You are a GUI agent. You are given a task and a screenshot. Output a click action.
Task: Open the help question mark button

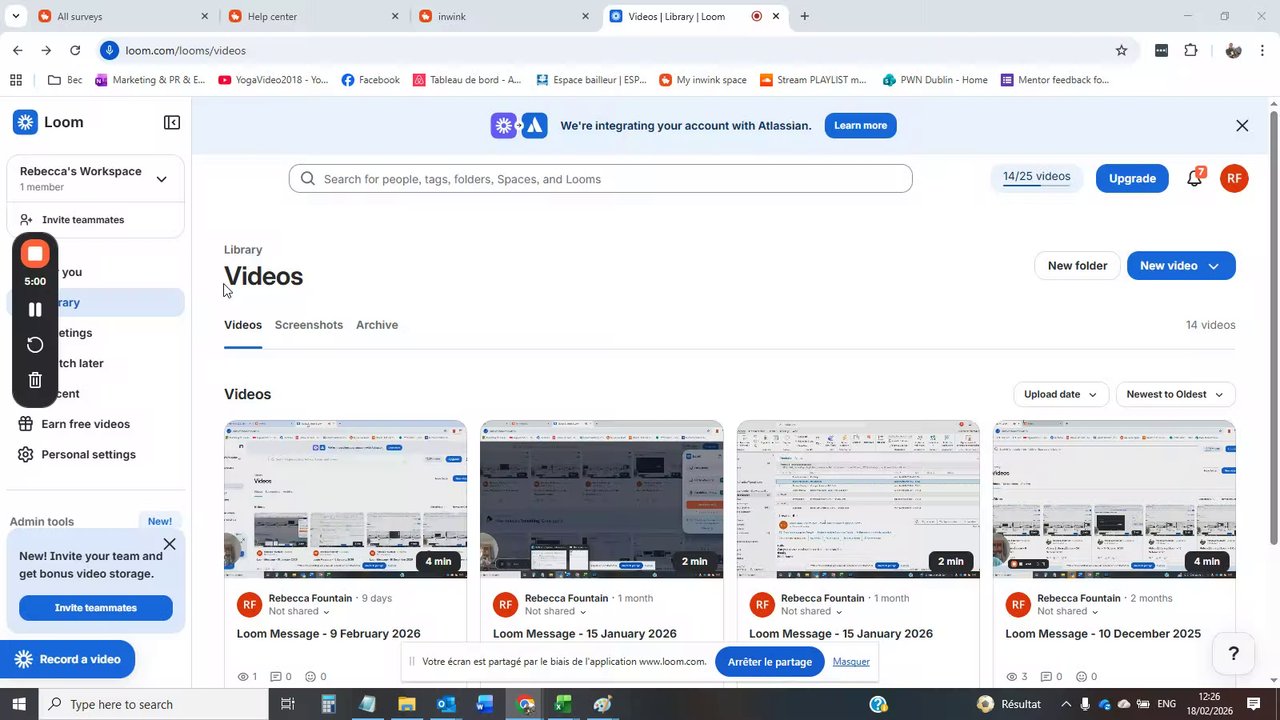[x=1233, y=654]
